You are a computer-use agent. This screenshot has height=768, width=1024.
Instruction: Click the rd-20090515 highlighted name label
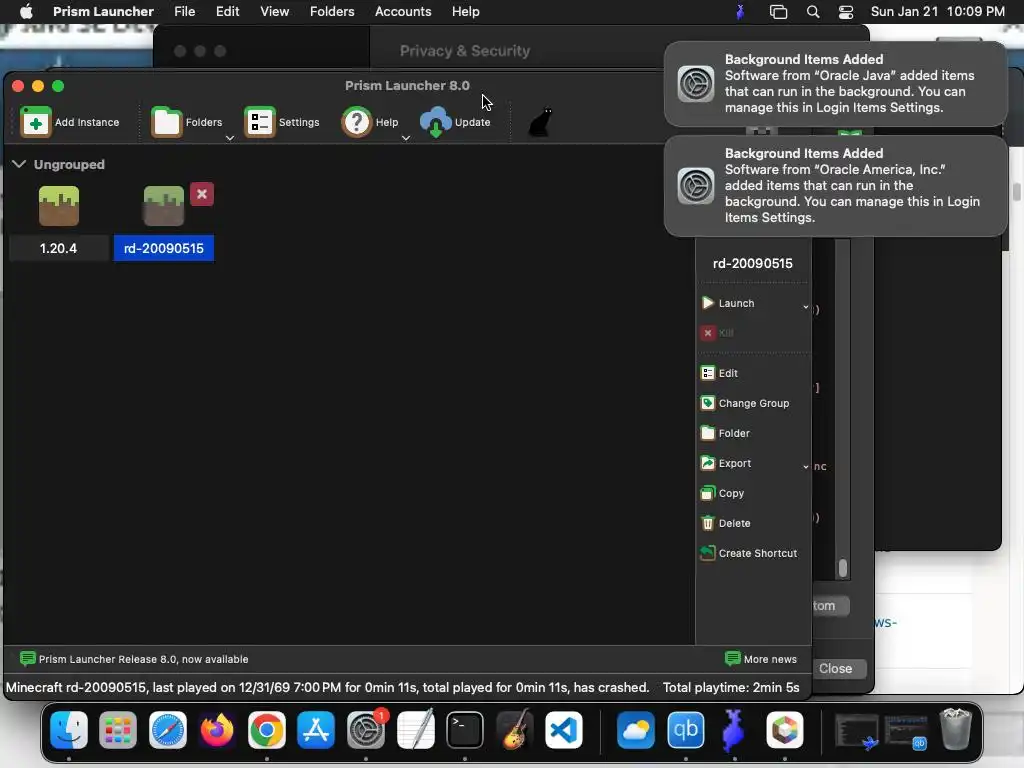(x=163, y=248)
